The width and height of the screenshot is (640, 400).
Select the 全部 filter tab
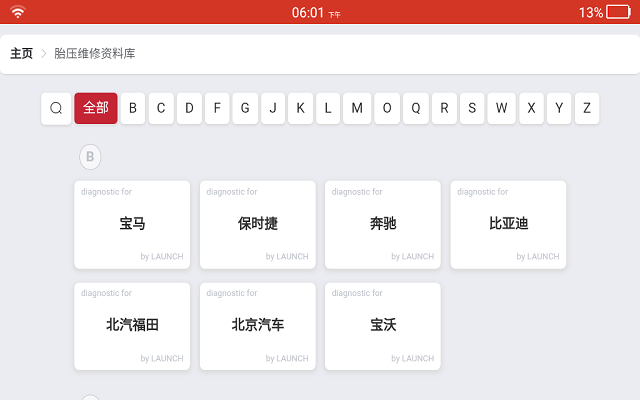pos(96,108)
